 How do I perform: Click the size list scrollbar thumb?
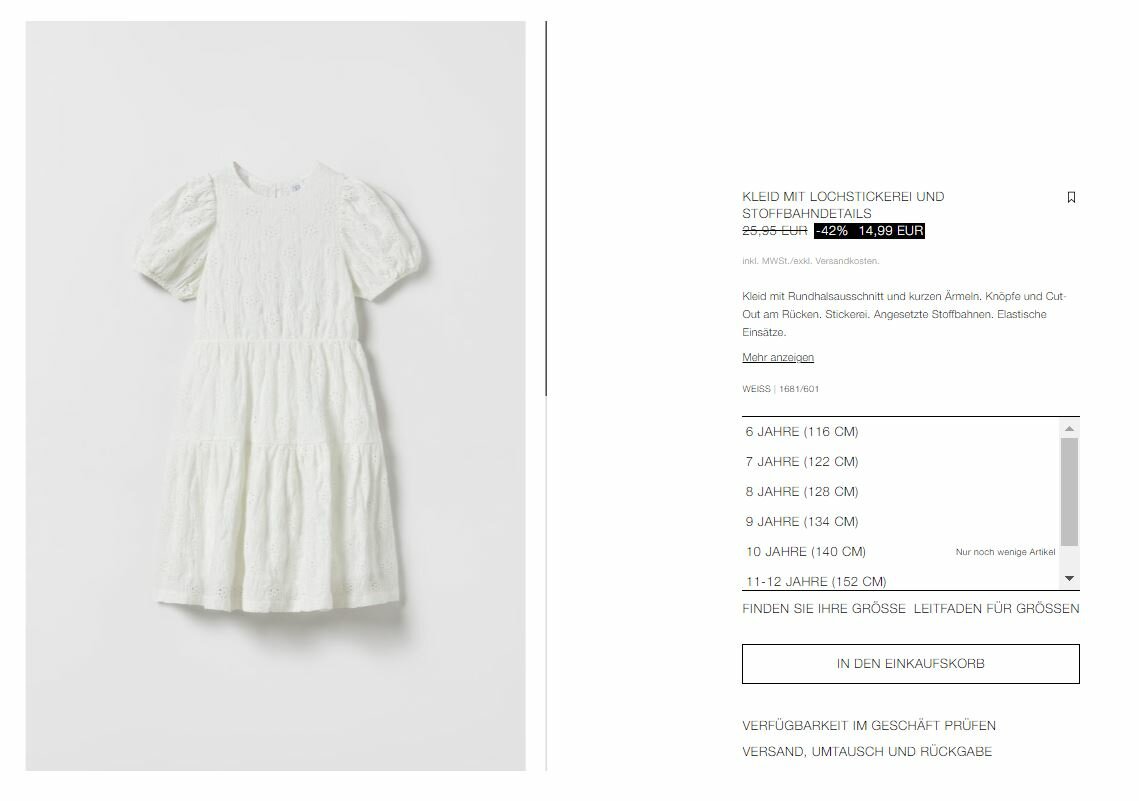[1069, 492]
